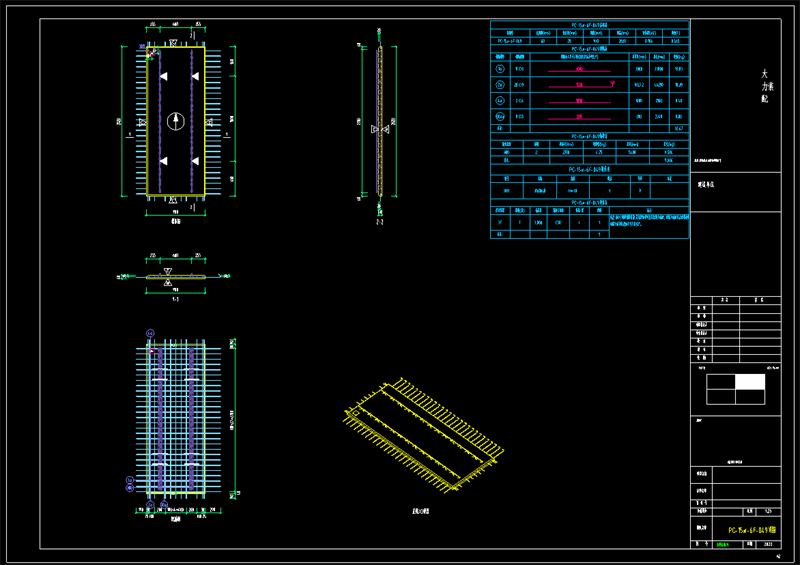The image size is (800, 565).
Task: Click the green text in the bottom title block row
Action: (722, 545)
